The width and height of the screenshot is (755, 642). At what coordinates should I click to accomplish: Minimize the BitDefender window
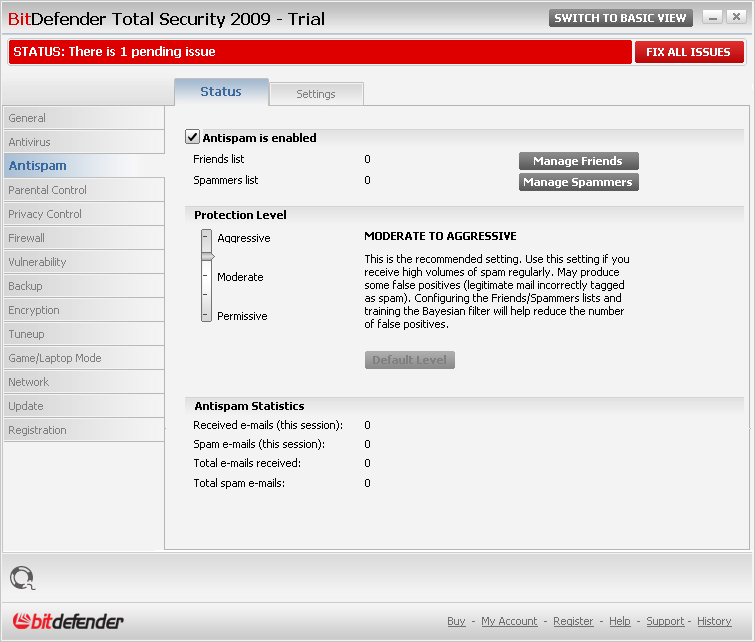(x=713, y=17)
